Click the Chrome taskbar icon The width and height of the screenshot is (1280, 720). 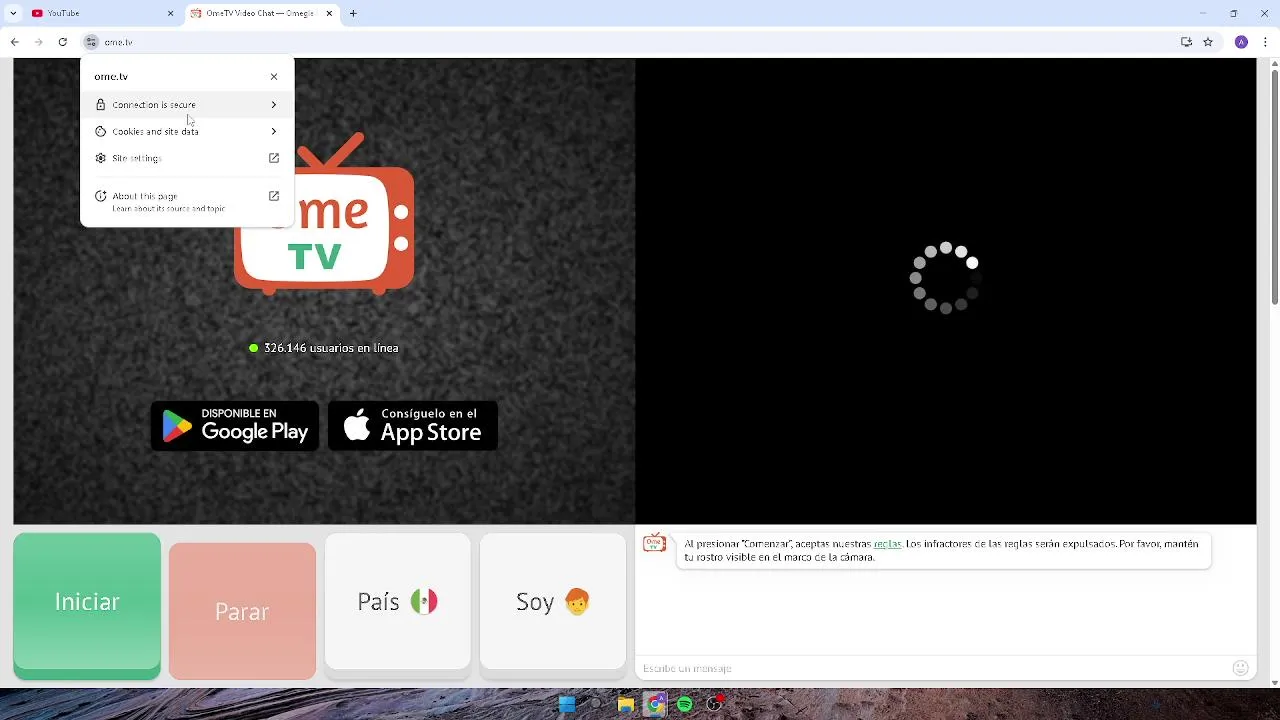655,704
